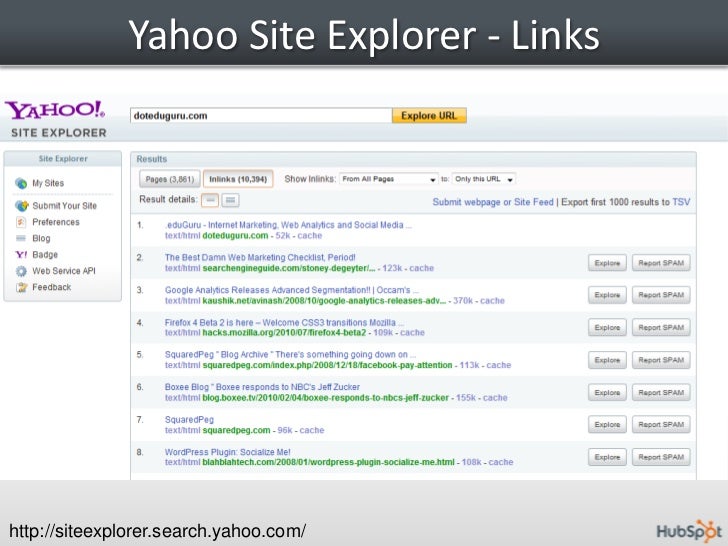Open Google Analytics Advanced Segmentation result
The height and width of the screenshot is (546, 728).
coord(292,290)
